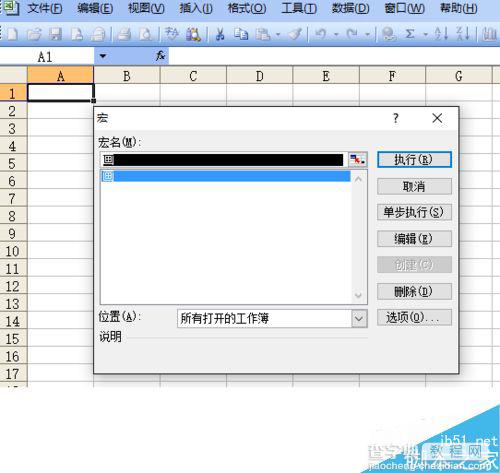Click the Research binoculars toolbar icon
Screen dimensions: 500x473
pos(194,34)
